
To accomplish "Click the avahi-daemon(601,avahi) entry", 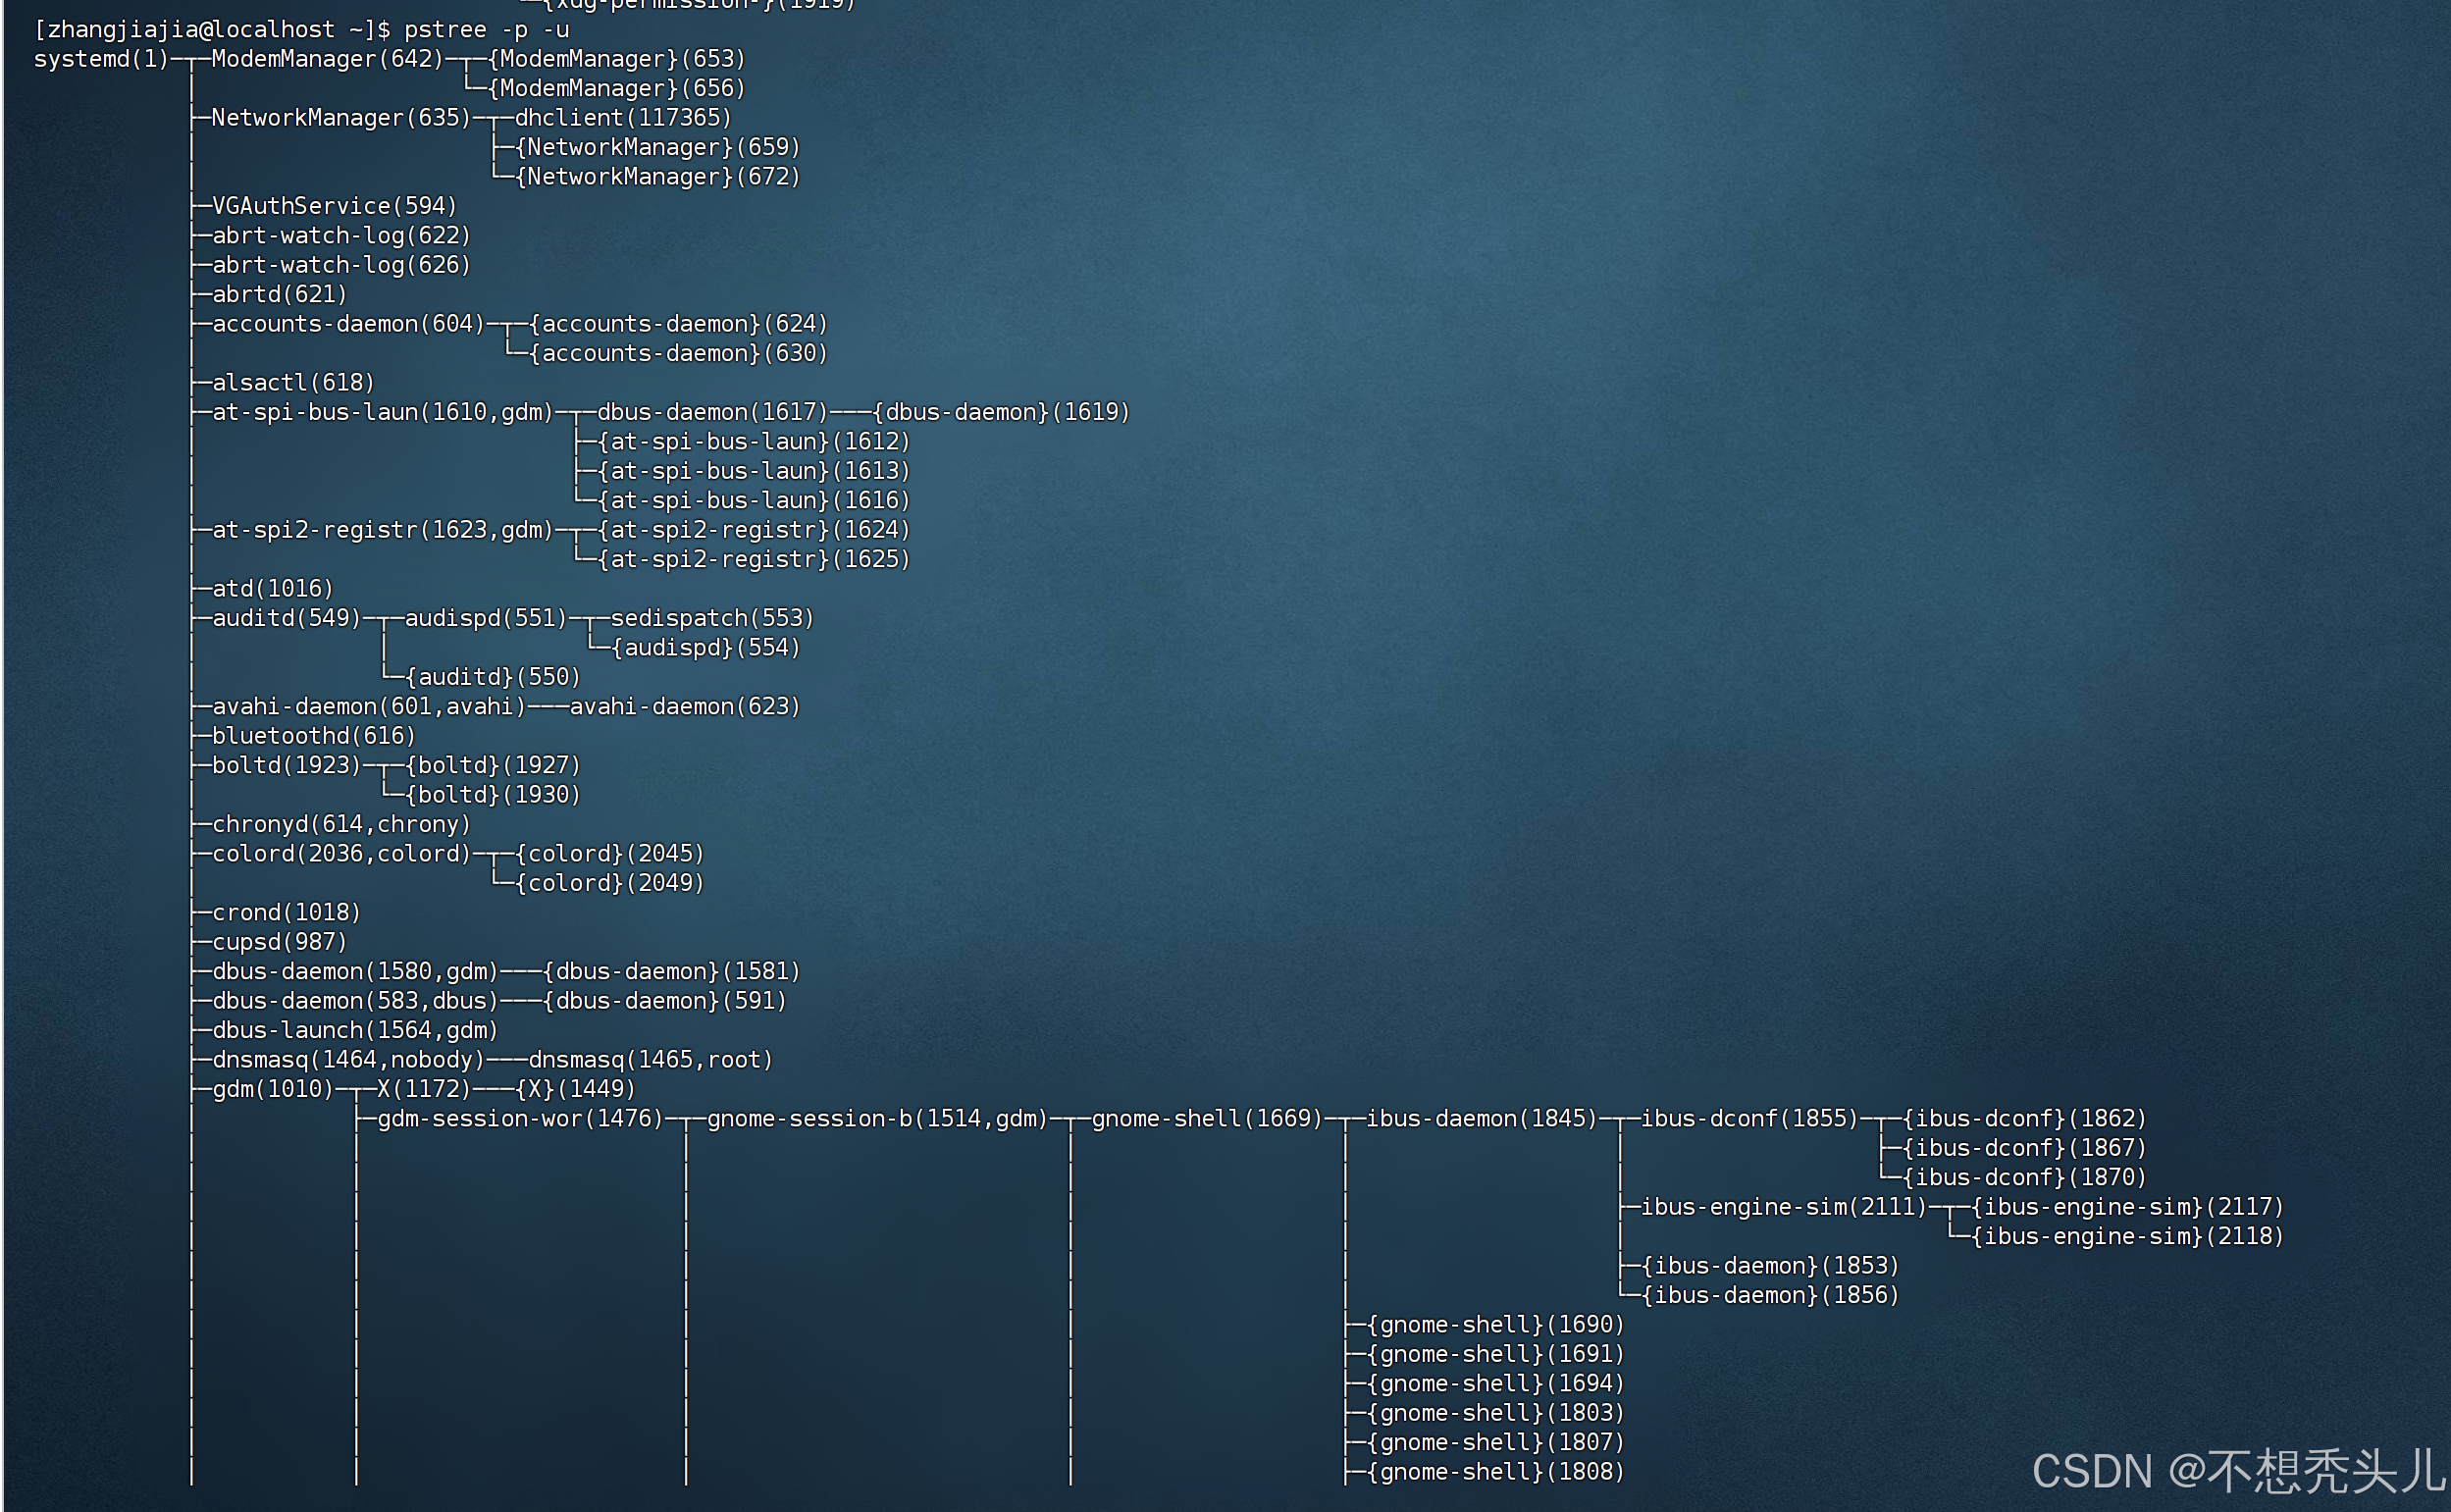I will pos(368,706).
